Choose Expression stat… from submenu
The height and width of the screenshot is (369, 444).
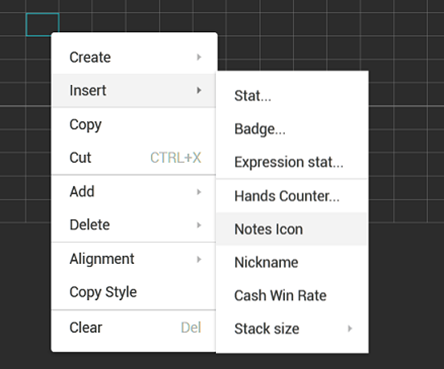coord(292,162)
